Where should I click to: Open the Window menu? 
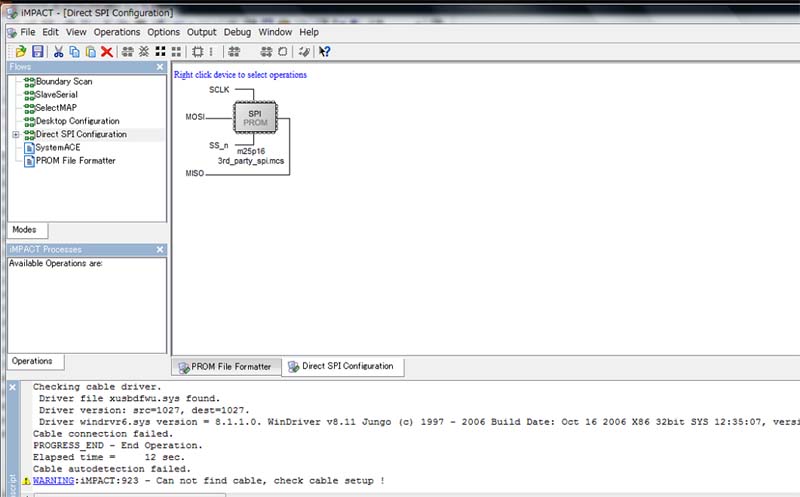(x=275, y=32)
